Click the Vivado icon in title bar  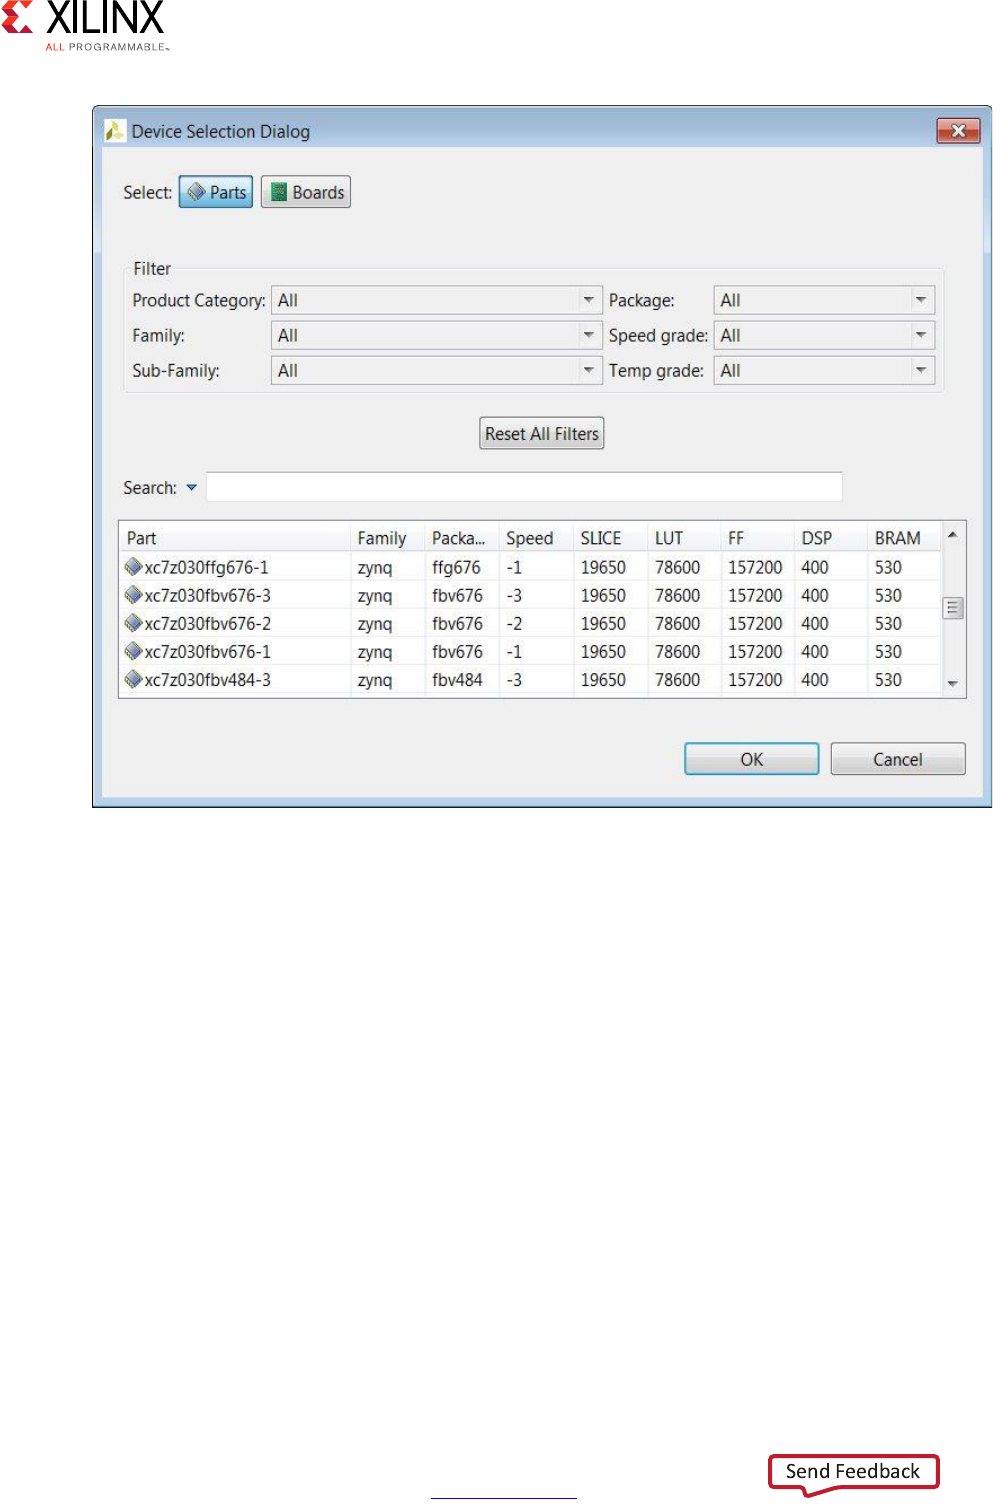[115, 130]
